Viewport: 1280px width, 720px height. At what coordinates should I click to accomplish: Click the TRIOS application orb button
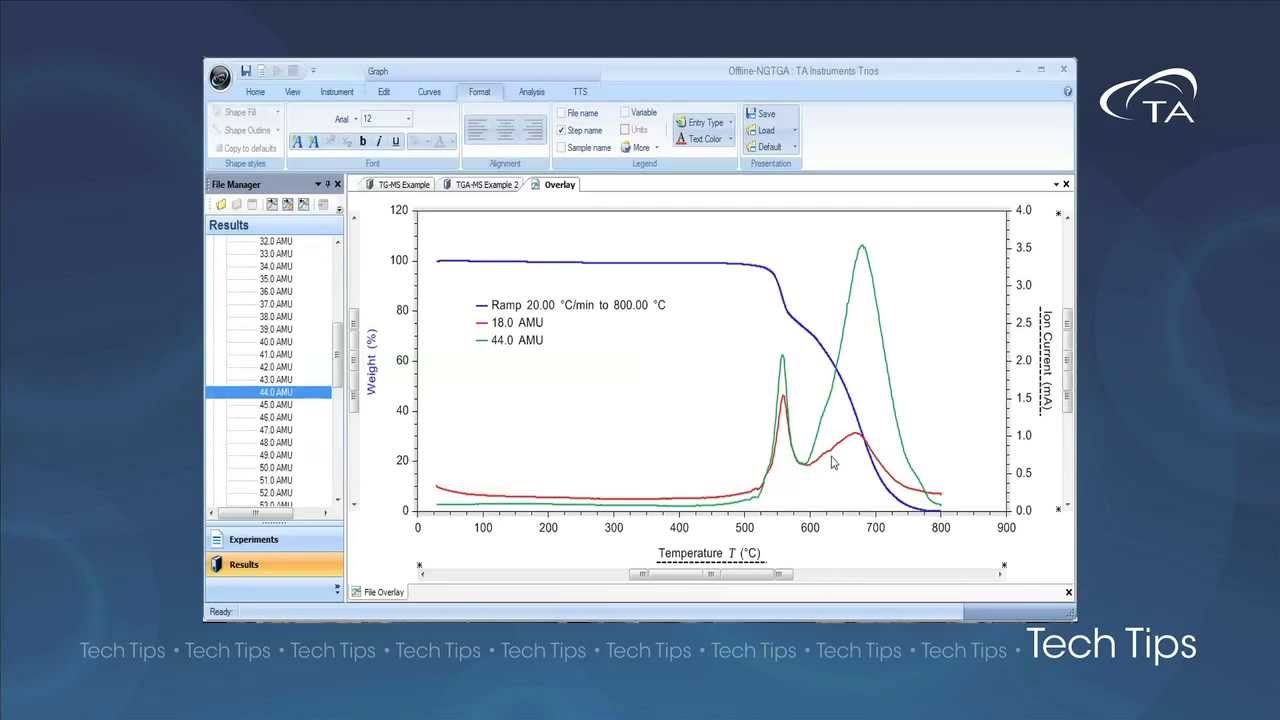(x=220, y=77)
